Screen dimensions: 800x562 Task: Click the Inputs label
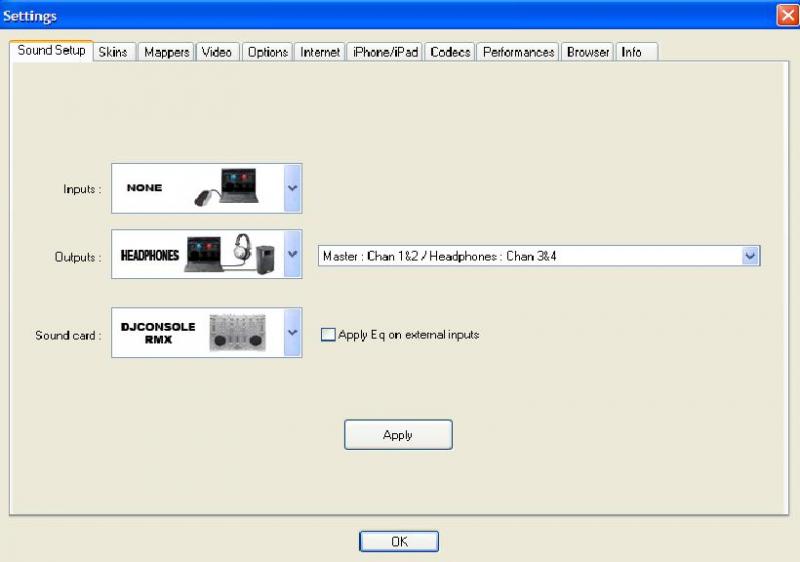[x=82, y=189]
